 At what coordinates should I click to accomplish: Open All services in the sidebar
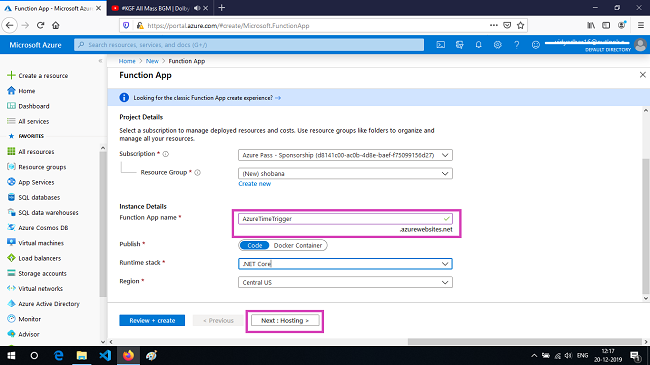tap(34, 122)
